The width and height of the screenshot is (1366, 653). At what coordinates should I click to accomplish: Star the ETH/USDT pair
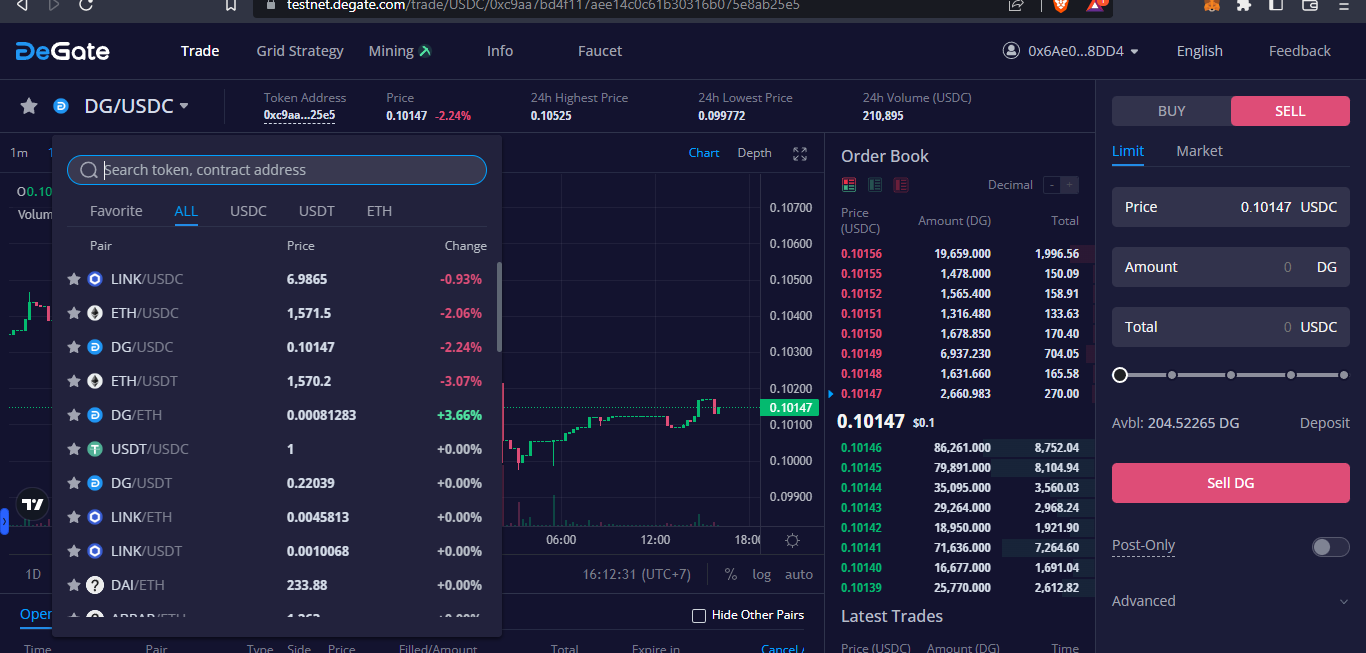pos(74,381)
